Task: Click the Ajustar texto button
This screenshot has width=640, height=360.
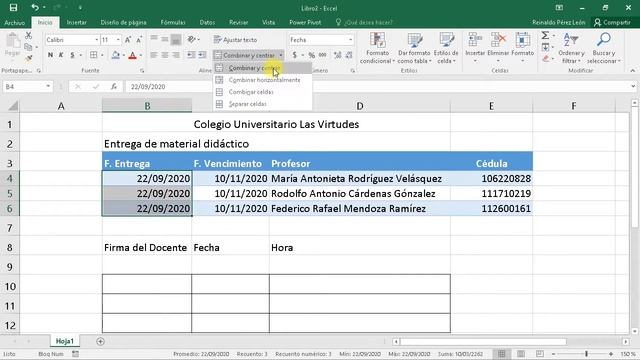Action: click(x=236, y=40)
